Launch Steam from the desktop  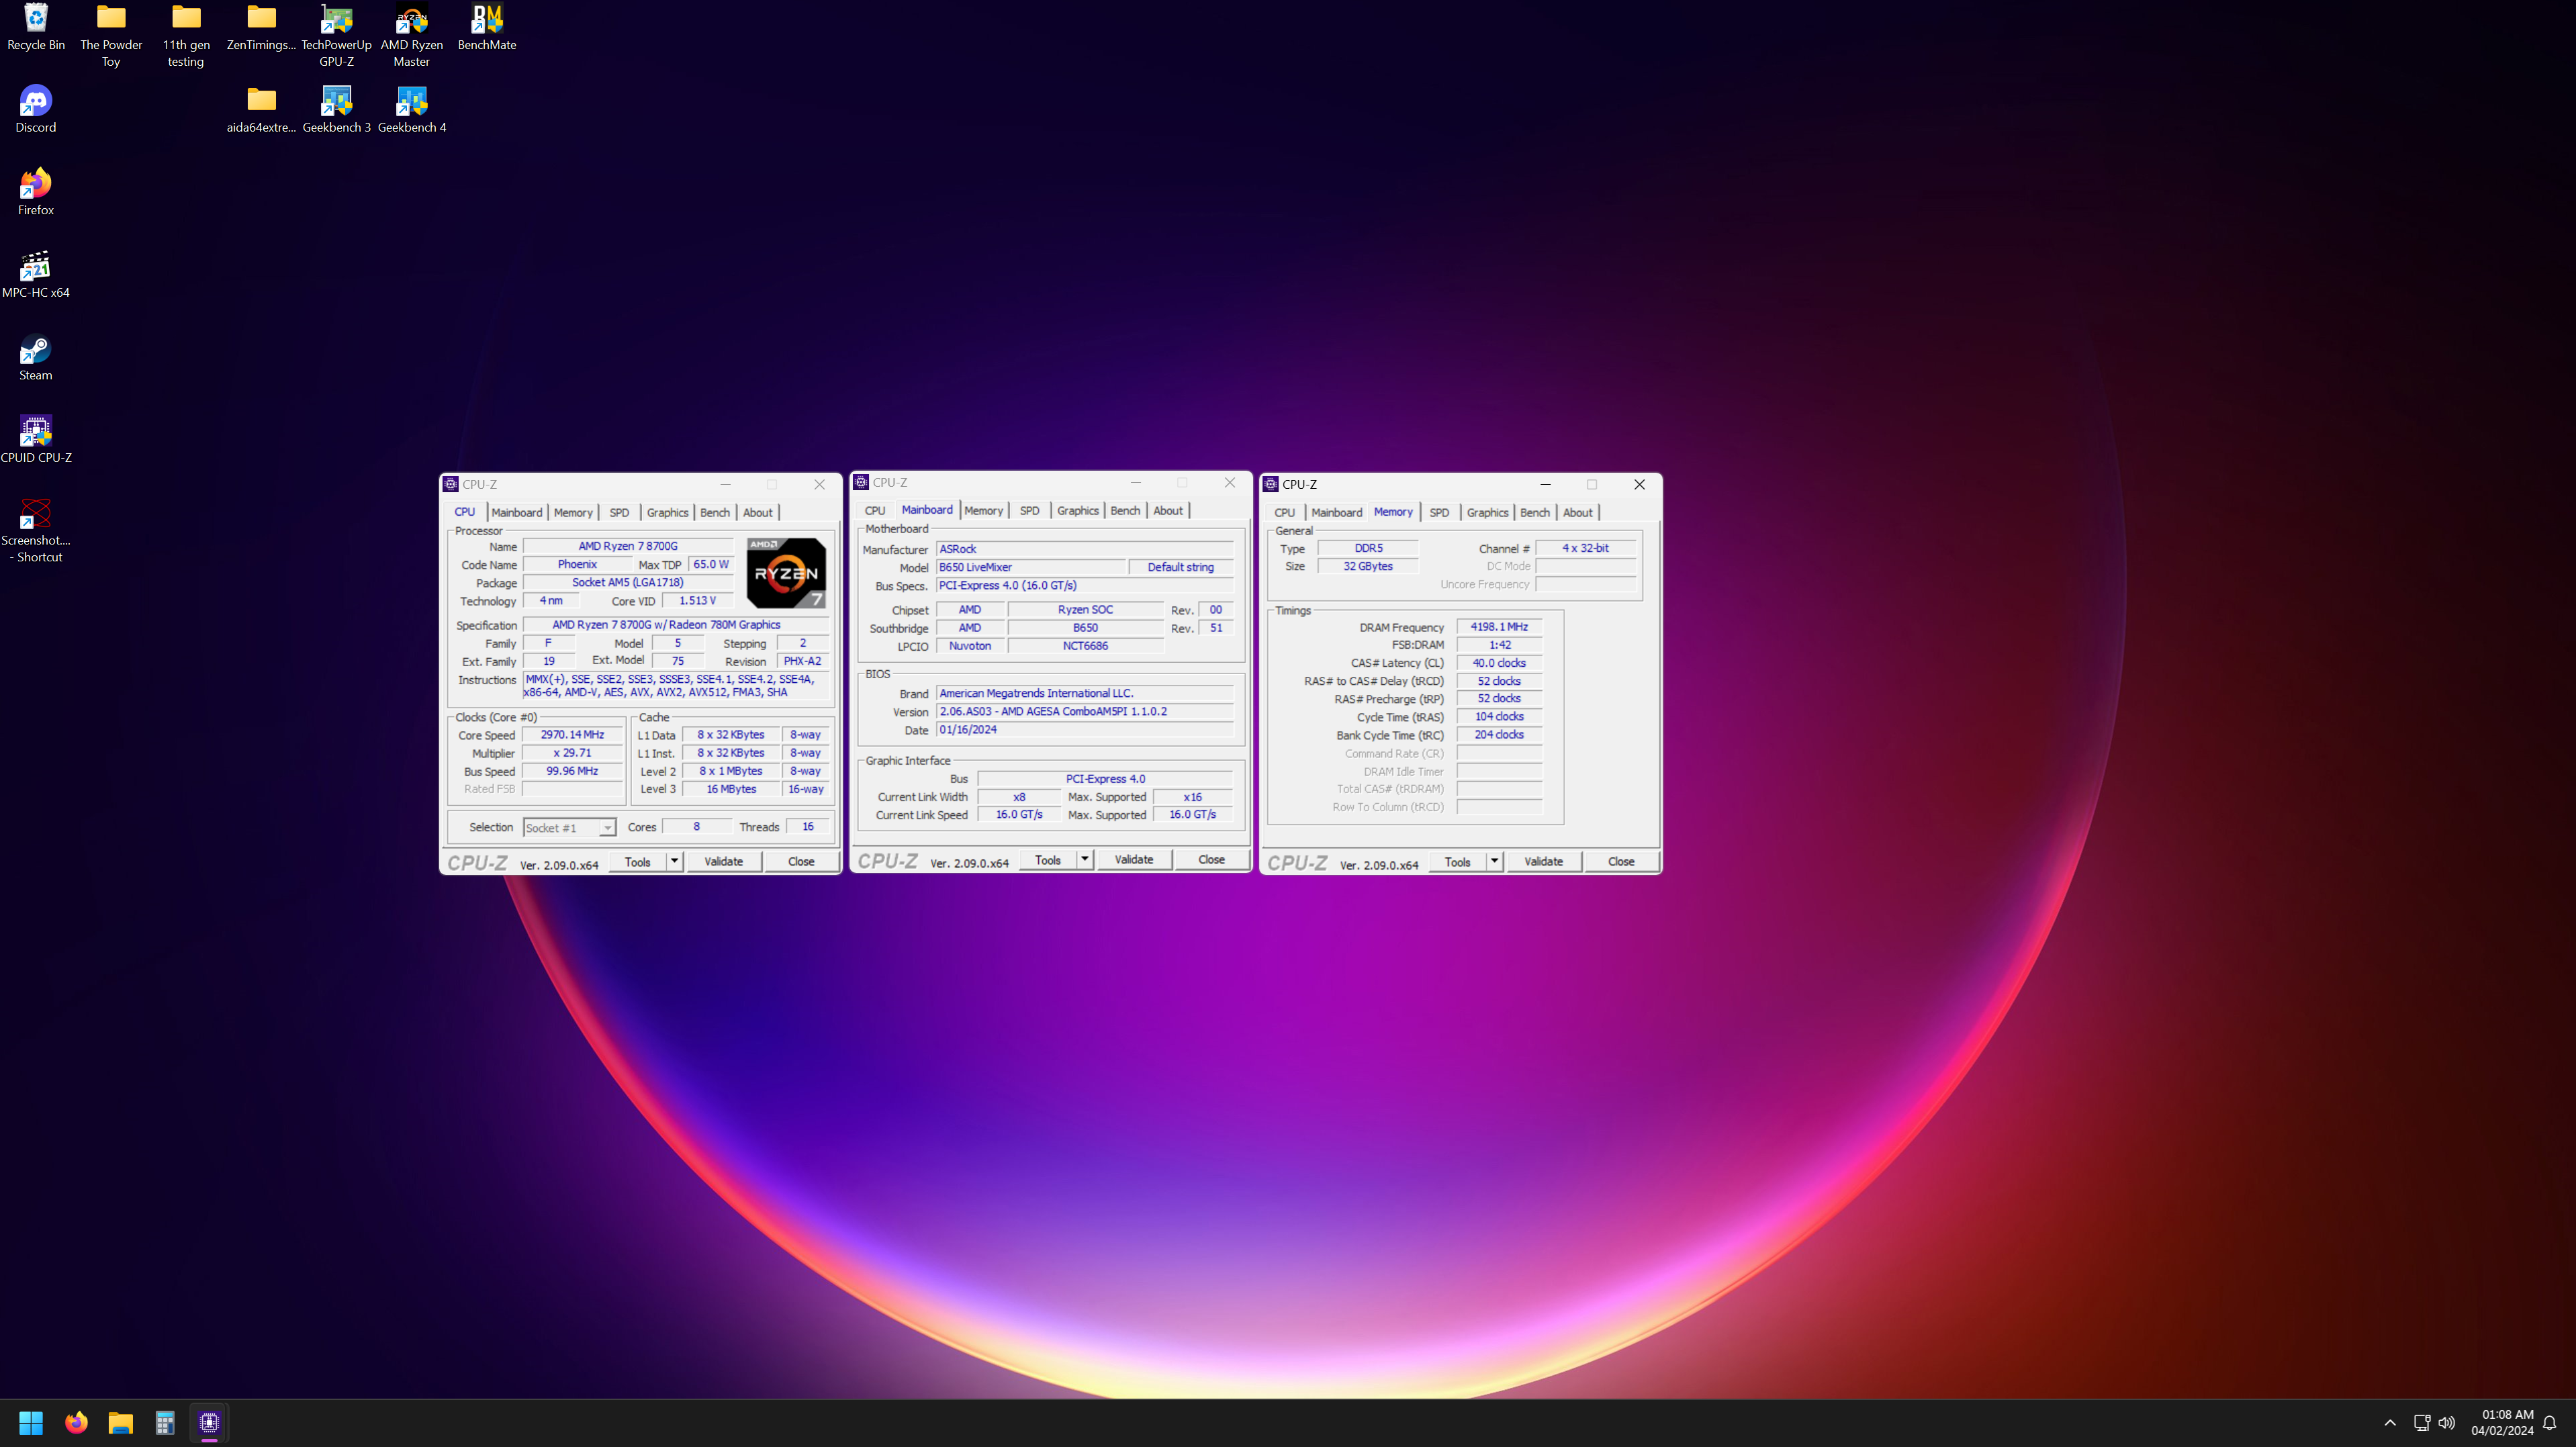click(x=36, y=358)
